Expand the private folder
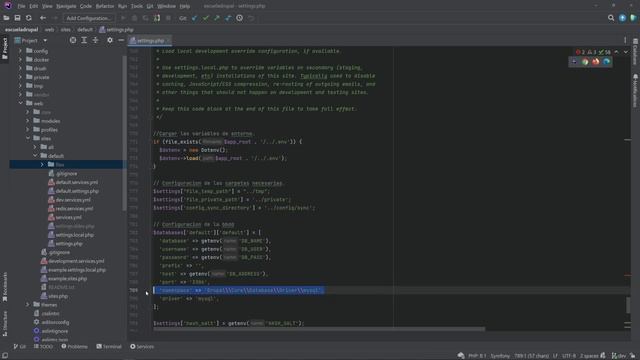 click(20, 77)
